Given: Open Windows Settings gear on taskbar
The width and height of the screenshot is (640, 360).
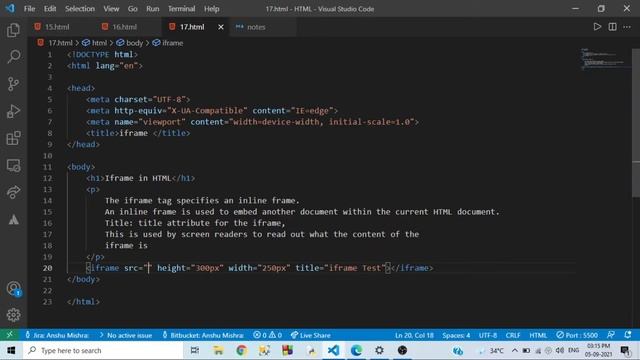Looking at the screenshot, I should click(x=379, y=351).
